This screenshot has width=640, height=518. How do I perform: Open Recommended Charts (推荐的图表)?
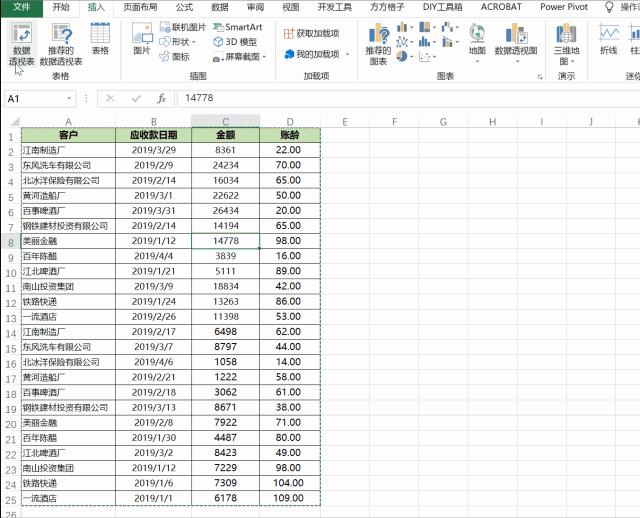(378, 44)
